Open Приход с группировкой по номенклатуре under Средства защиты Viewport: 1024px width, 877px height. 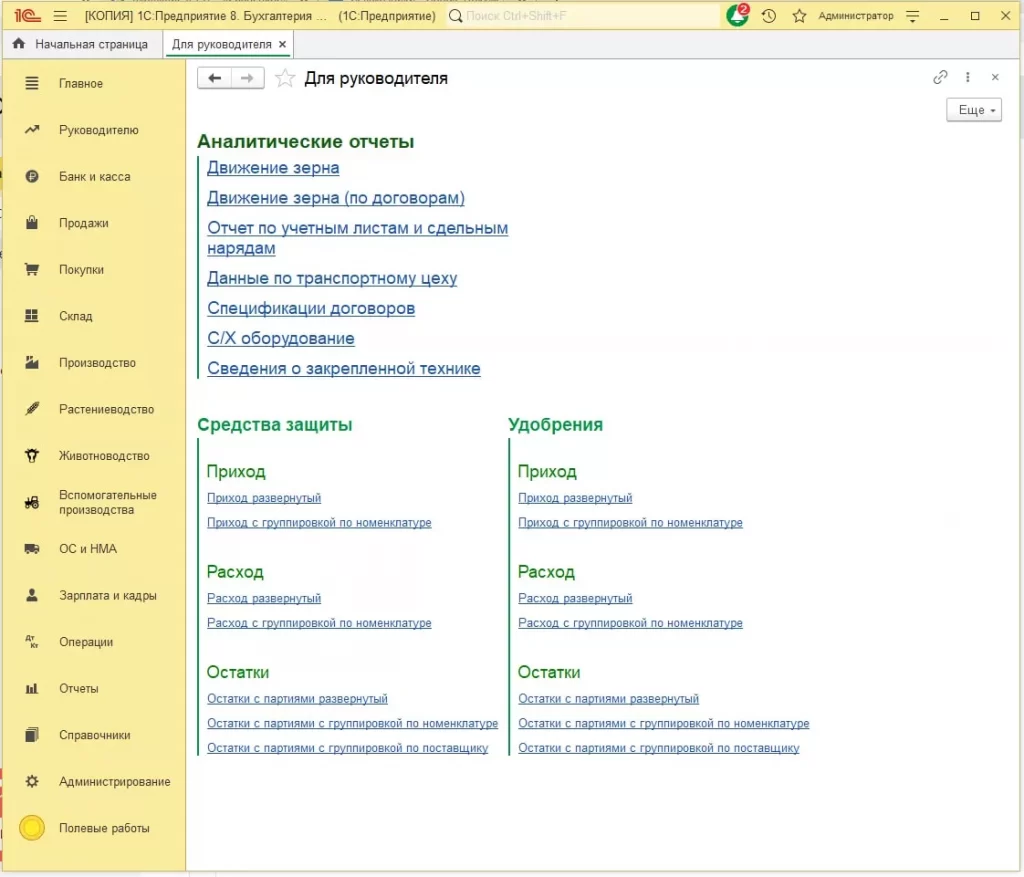319,522
